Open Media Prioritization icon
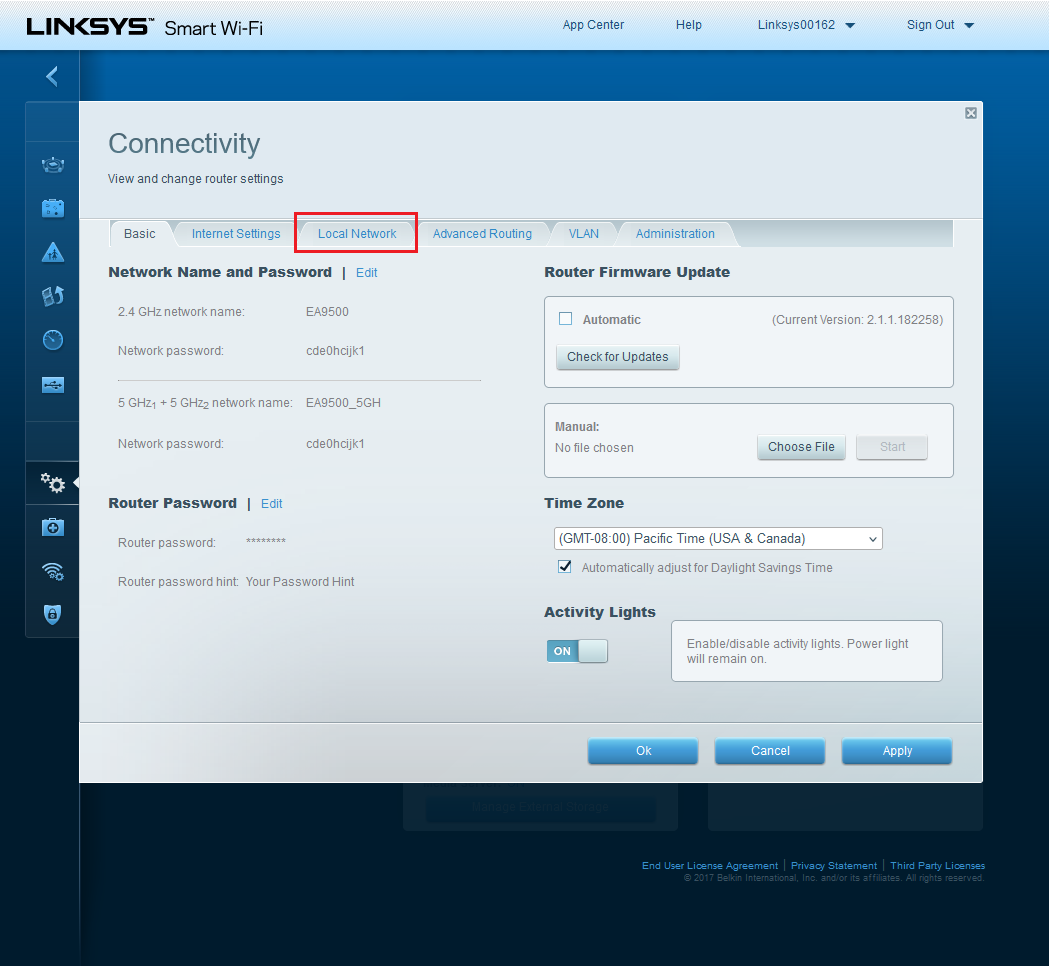1049x966 pixels. tap(53, 296)
